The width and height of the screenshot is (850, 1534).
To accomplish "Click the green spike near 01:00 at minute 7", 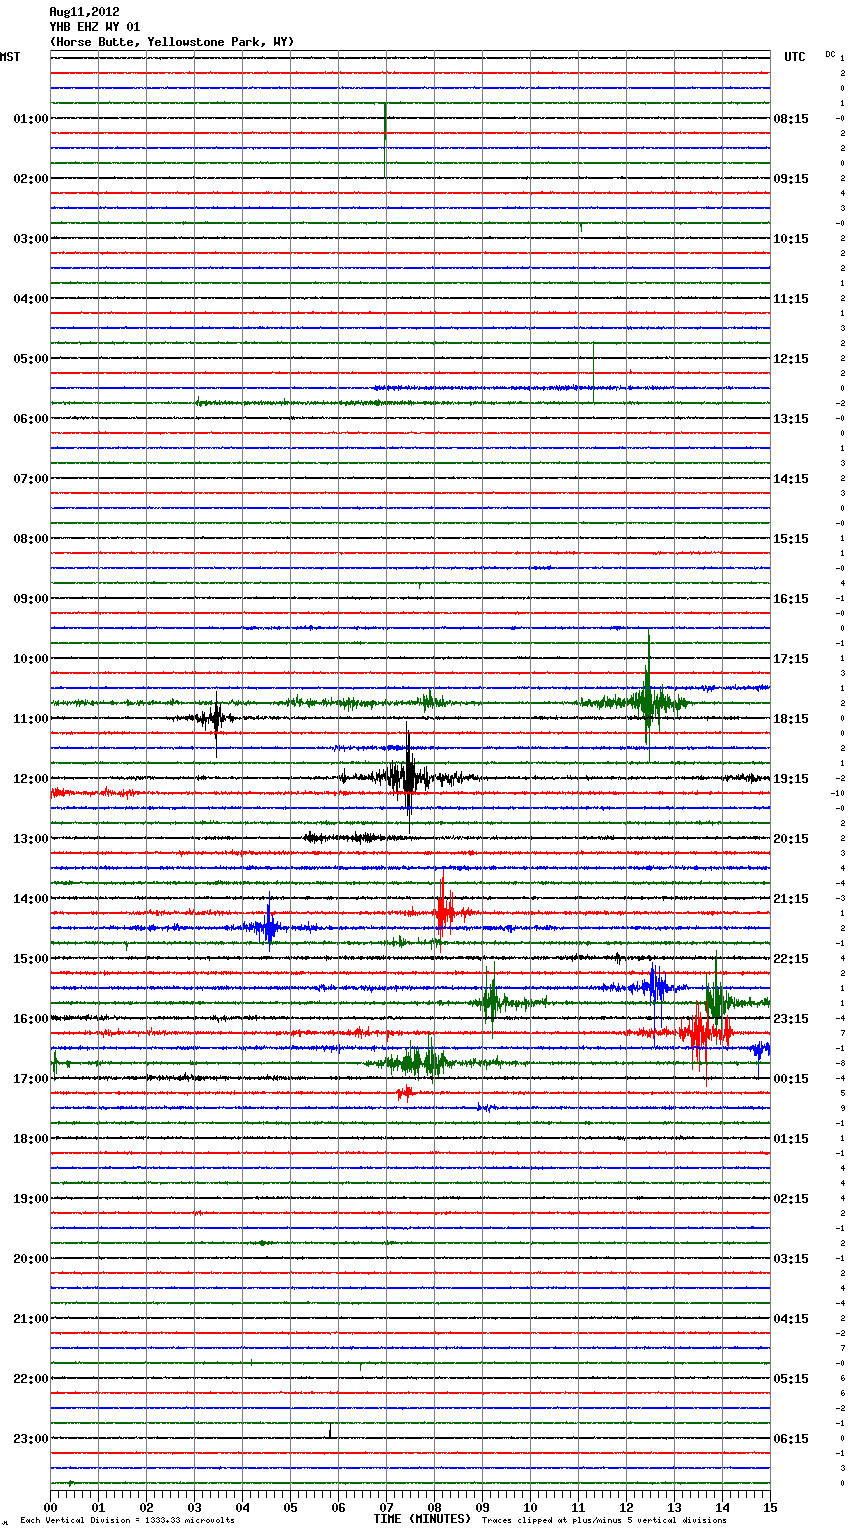I will [385, 140].
